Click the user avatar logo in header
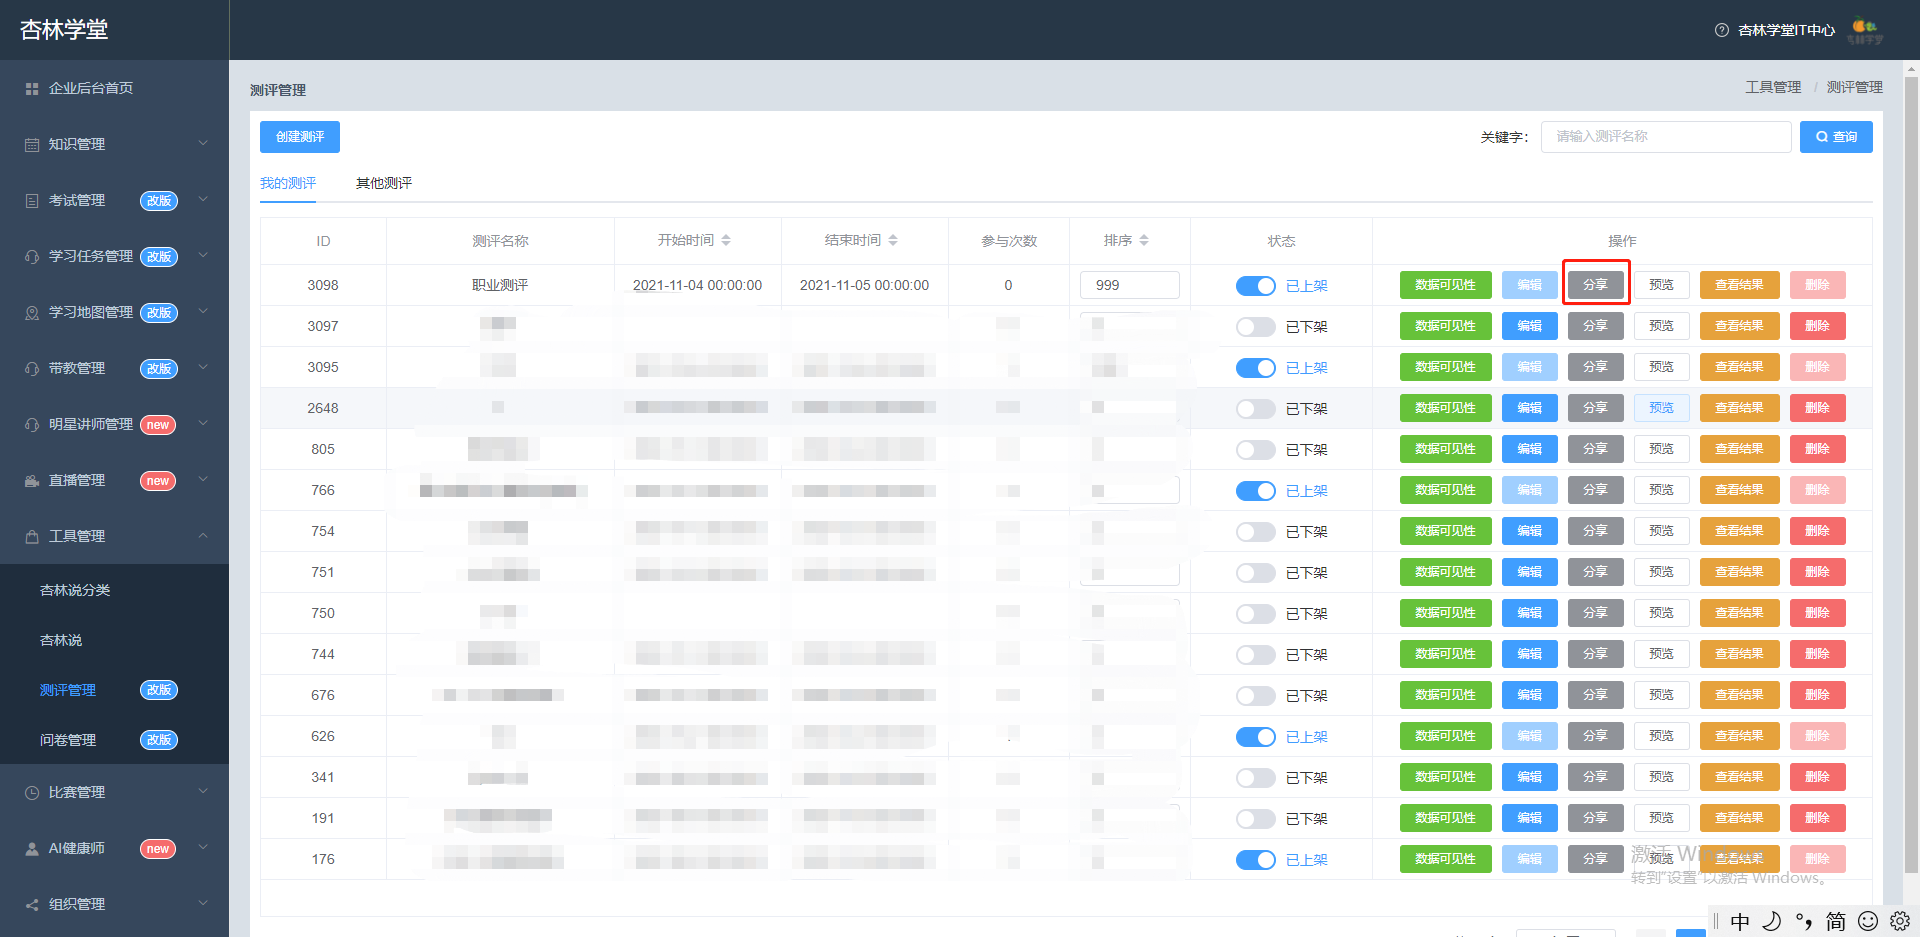1920x937 pixels. click(1865, 31)
